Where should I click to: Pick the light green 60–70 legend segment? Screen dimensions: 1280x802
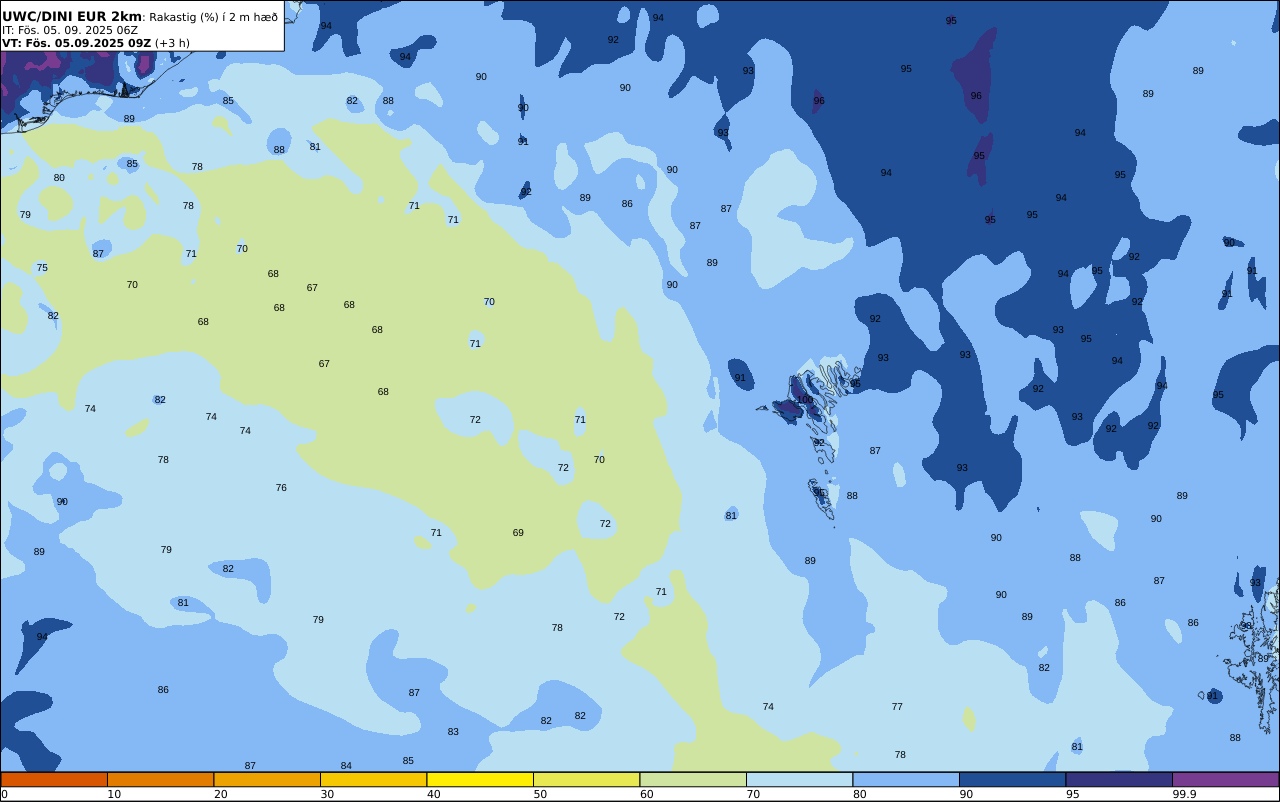coord(693,779)
